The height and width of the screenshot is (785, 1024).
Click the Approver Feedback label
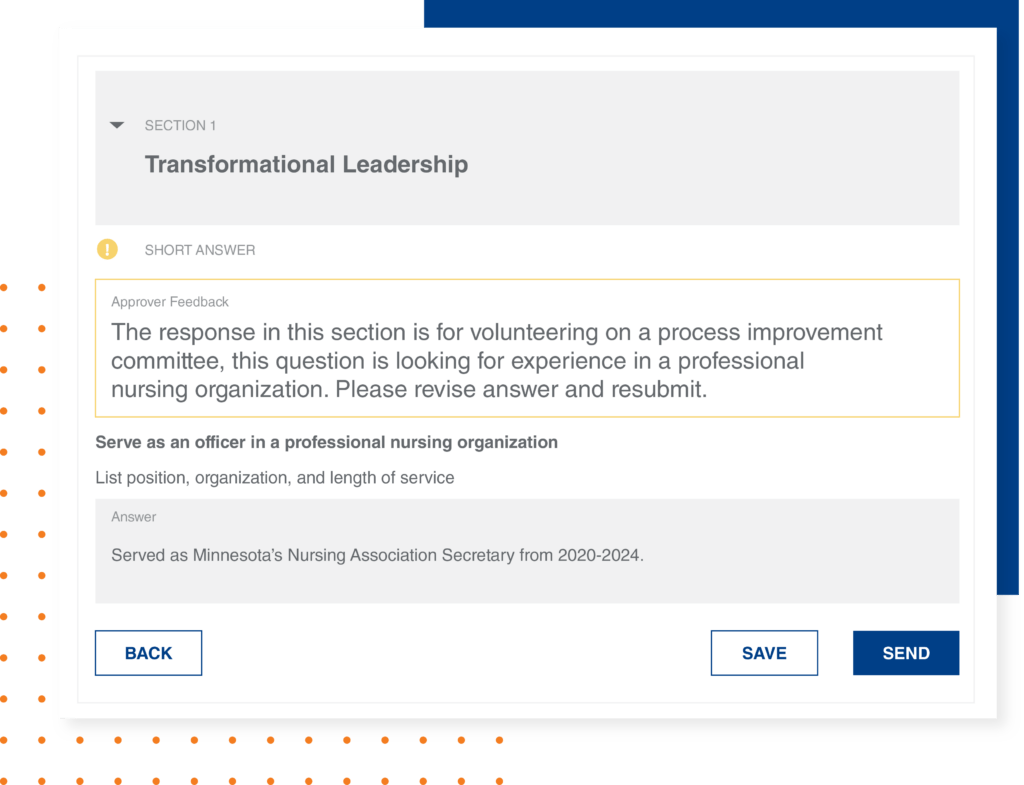[170, 302]
